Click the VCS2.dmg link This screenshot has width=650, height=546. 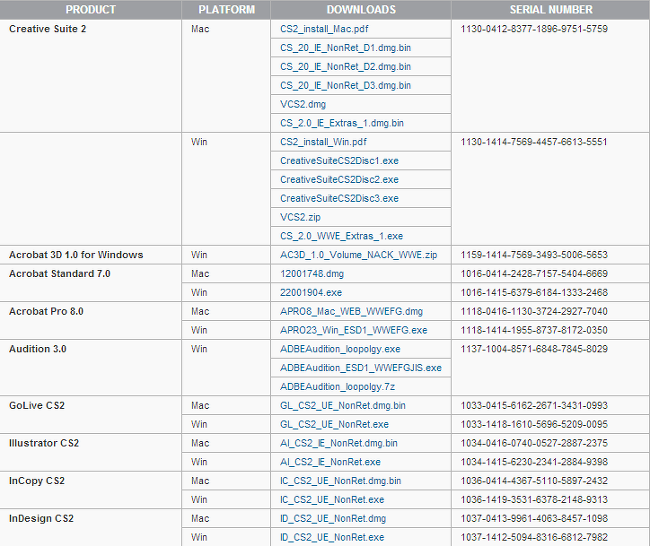click(x=303, y=104)
